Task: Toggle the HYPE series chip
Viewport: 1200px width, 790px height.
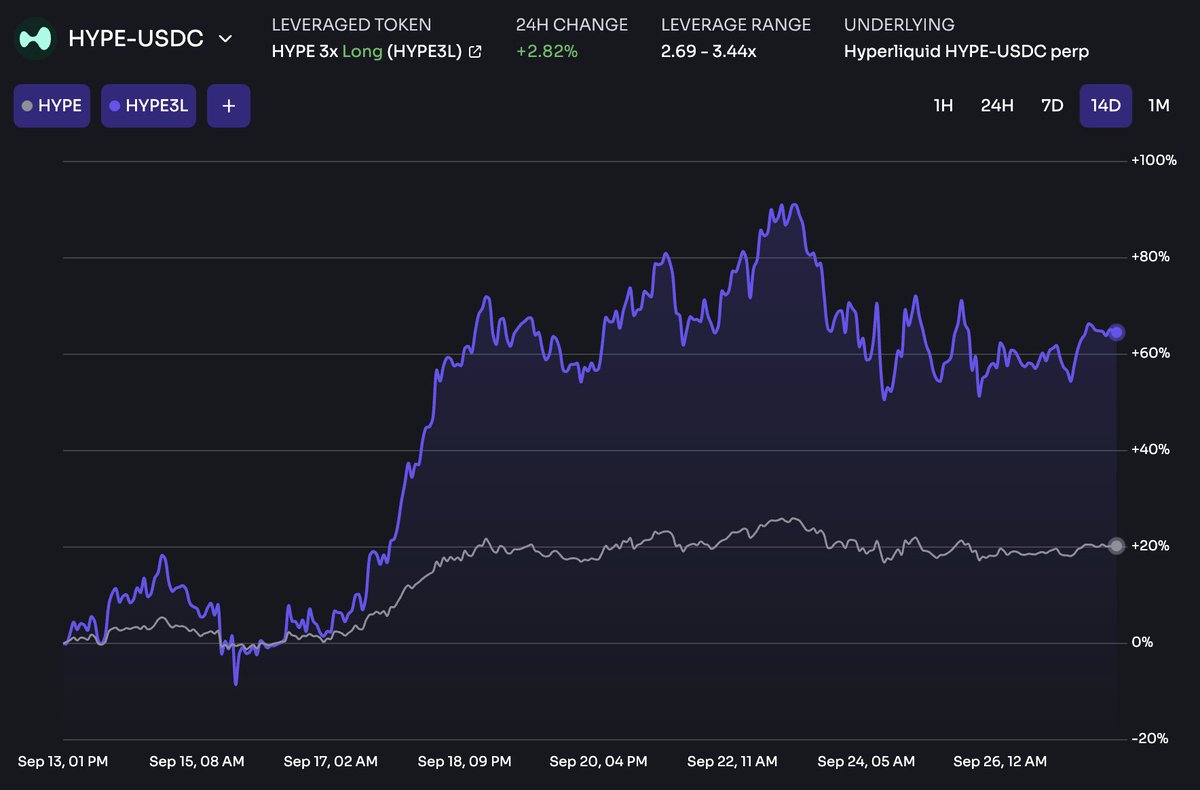Action: pyautogui.click(x=54, y=106)
